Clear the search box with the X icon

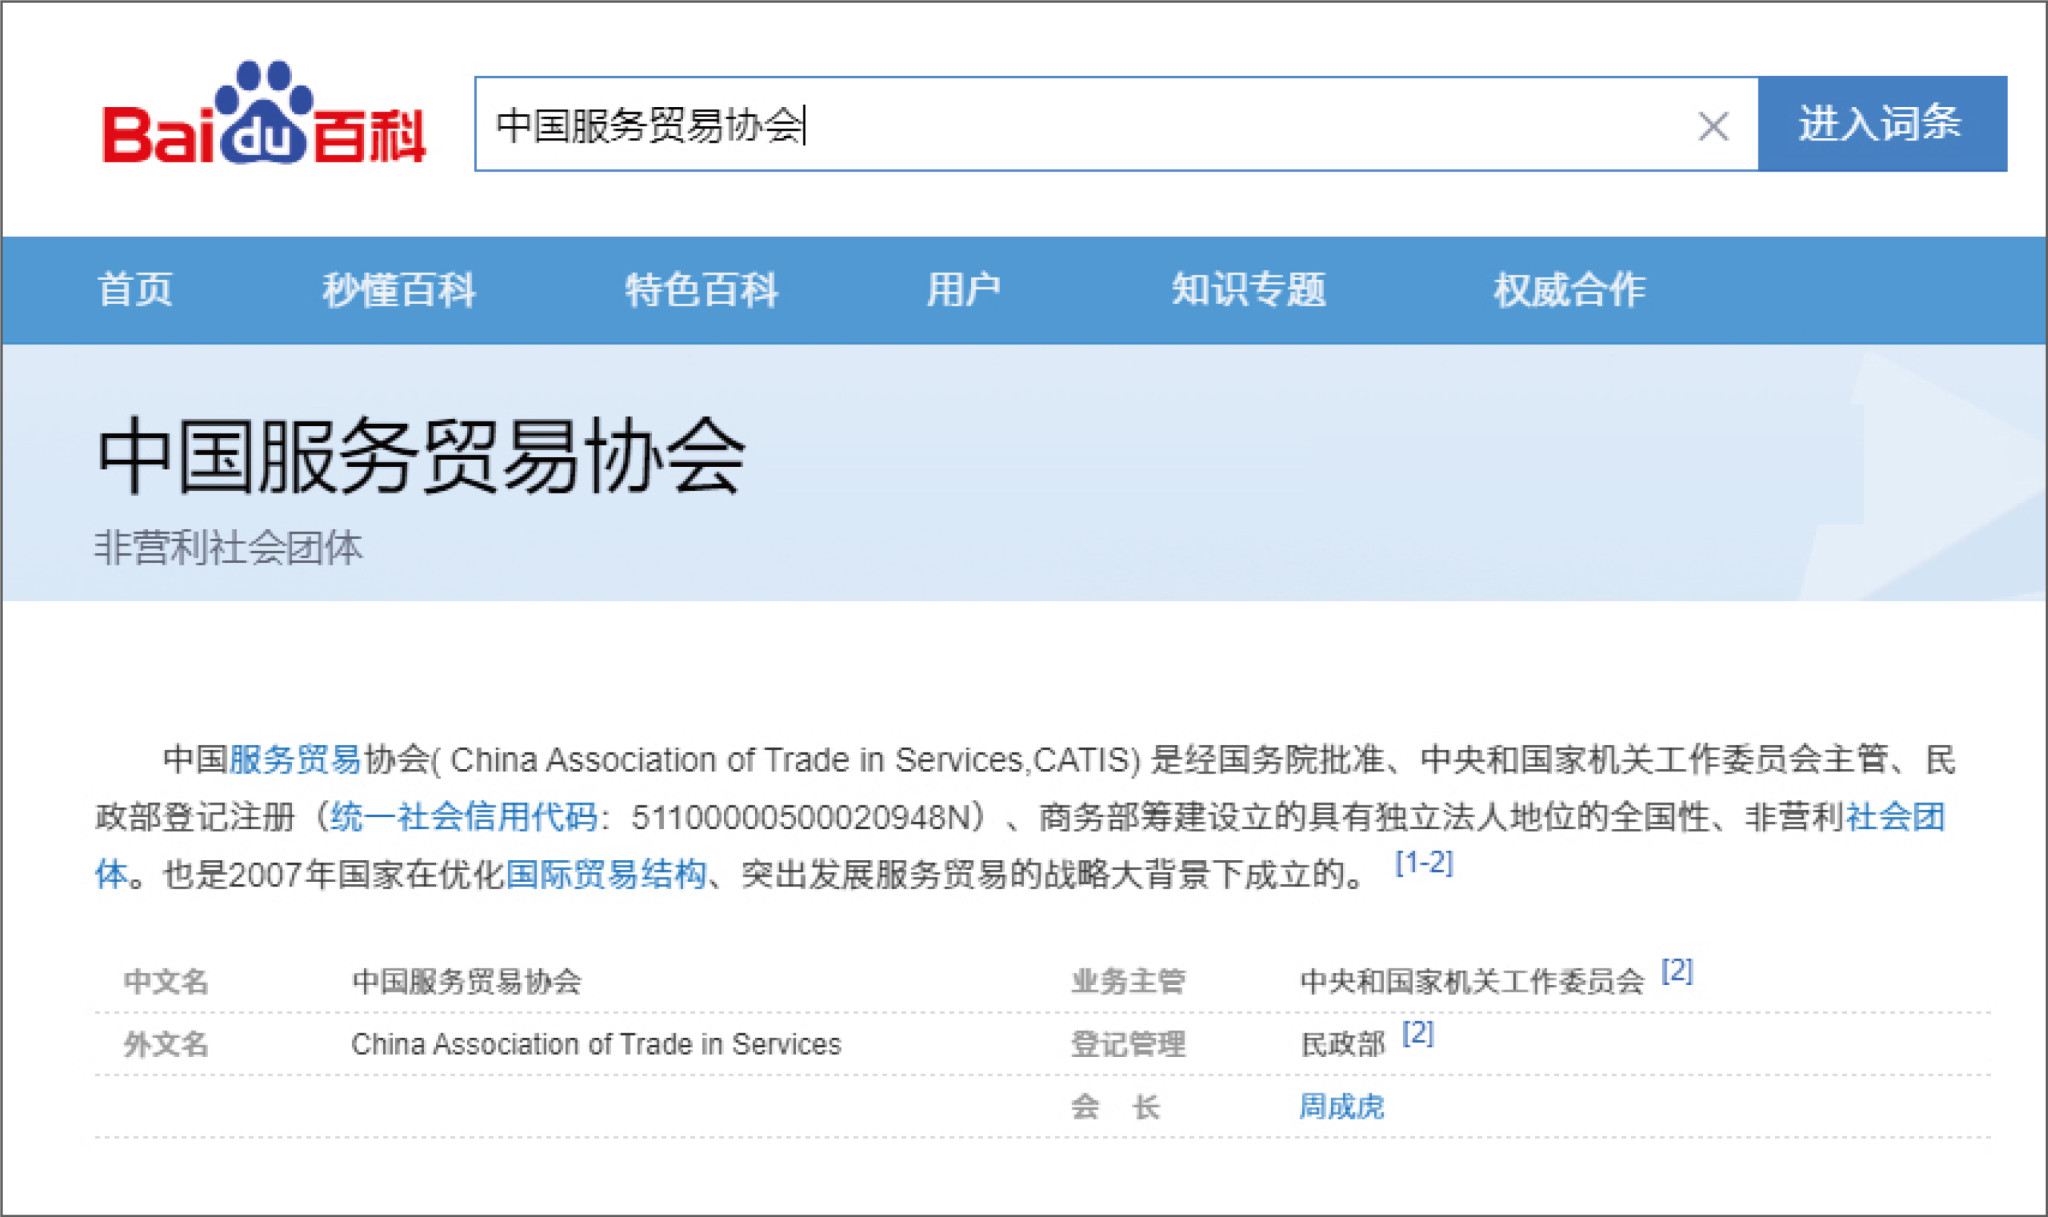tap(1713, 126)
